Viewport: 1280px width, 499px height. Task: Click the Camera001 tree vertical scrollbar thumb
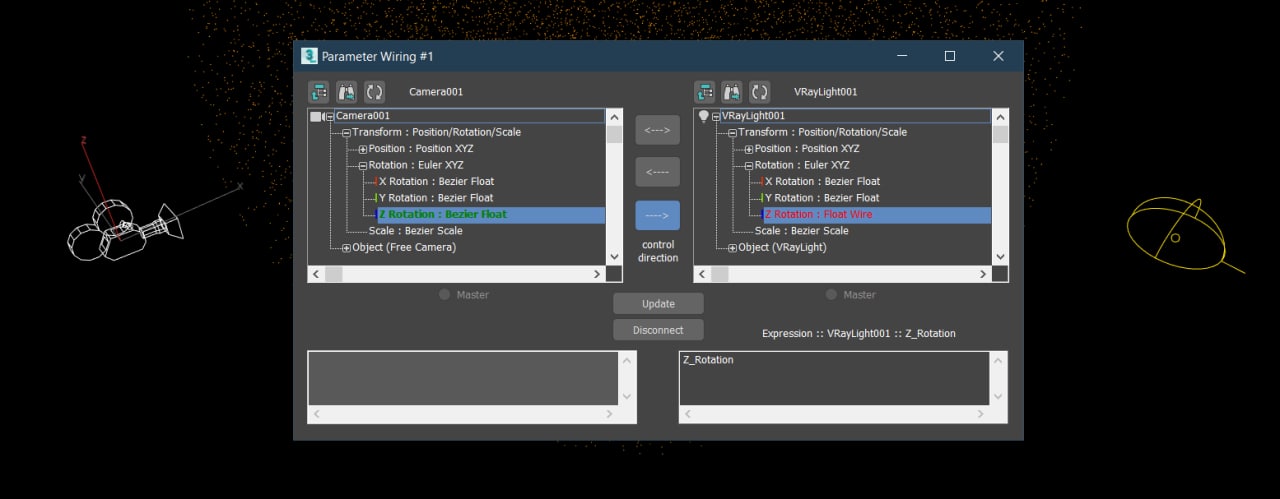(x=614, y=134)
